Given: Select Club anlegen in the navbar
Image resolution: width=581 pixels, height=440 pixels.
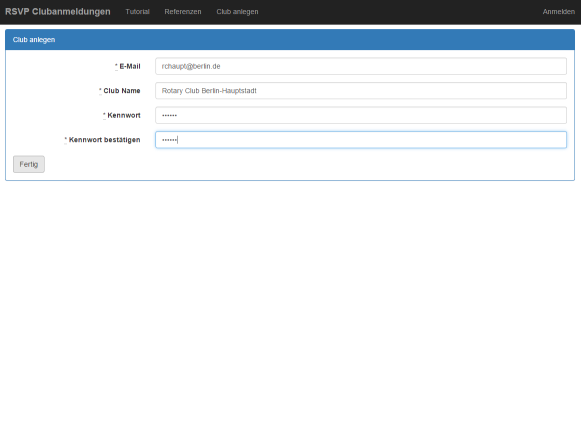Looking at the screenshot, I should point(237,12).
